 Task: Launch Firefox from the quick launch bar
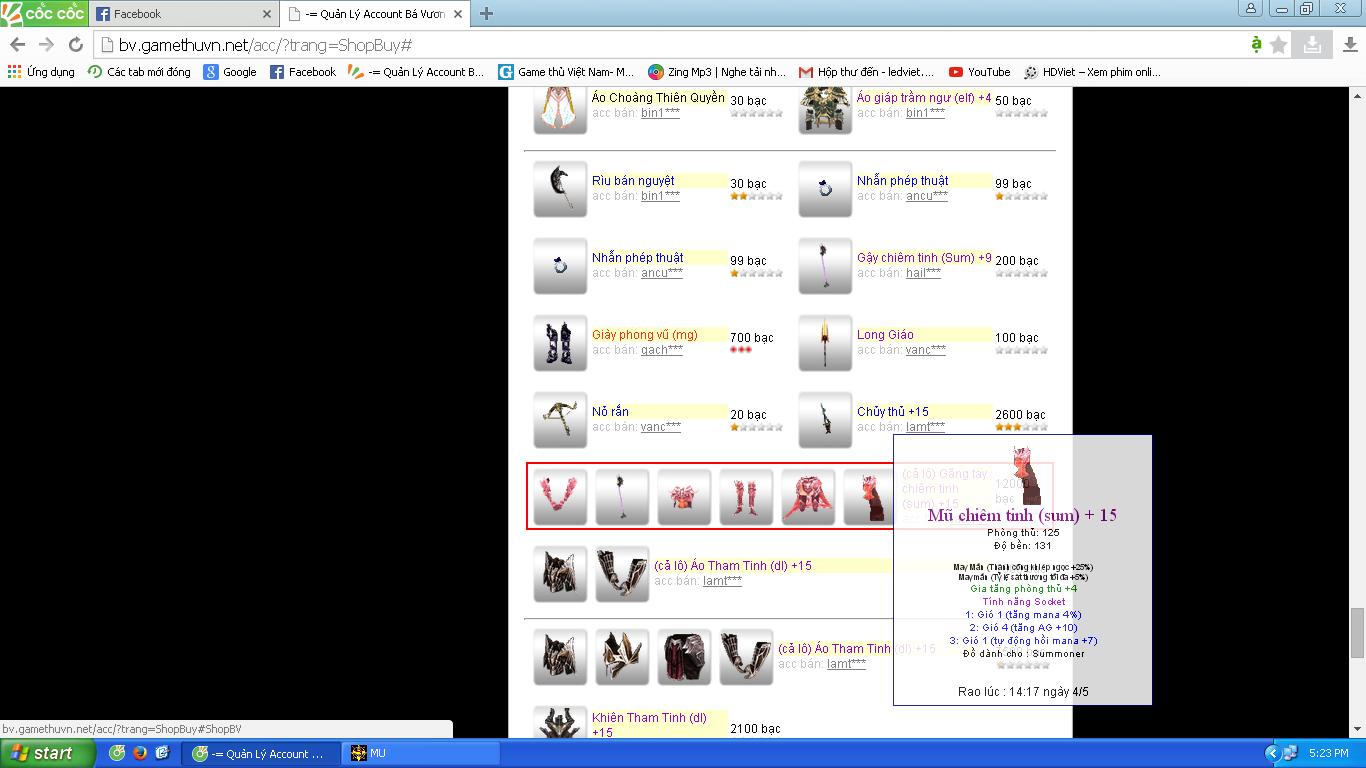(x=140, y=754)
